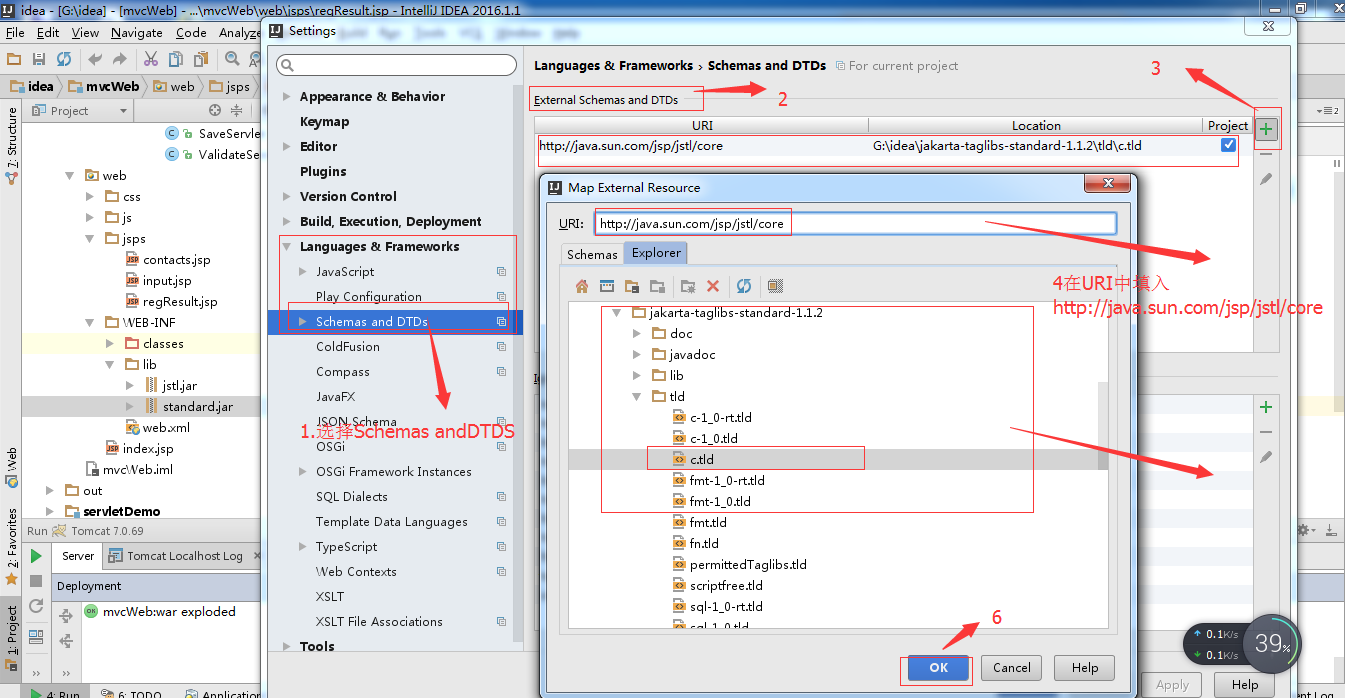
Task: Expand the Tools settings category
Action: click(x=287, y=647)
